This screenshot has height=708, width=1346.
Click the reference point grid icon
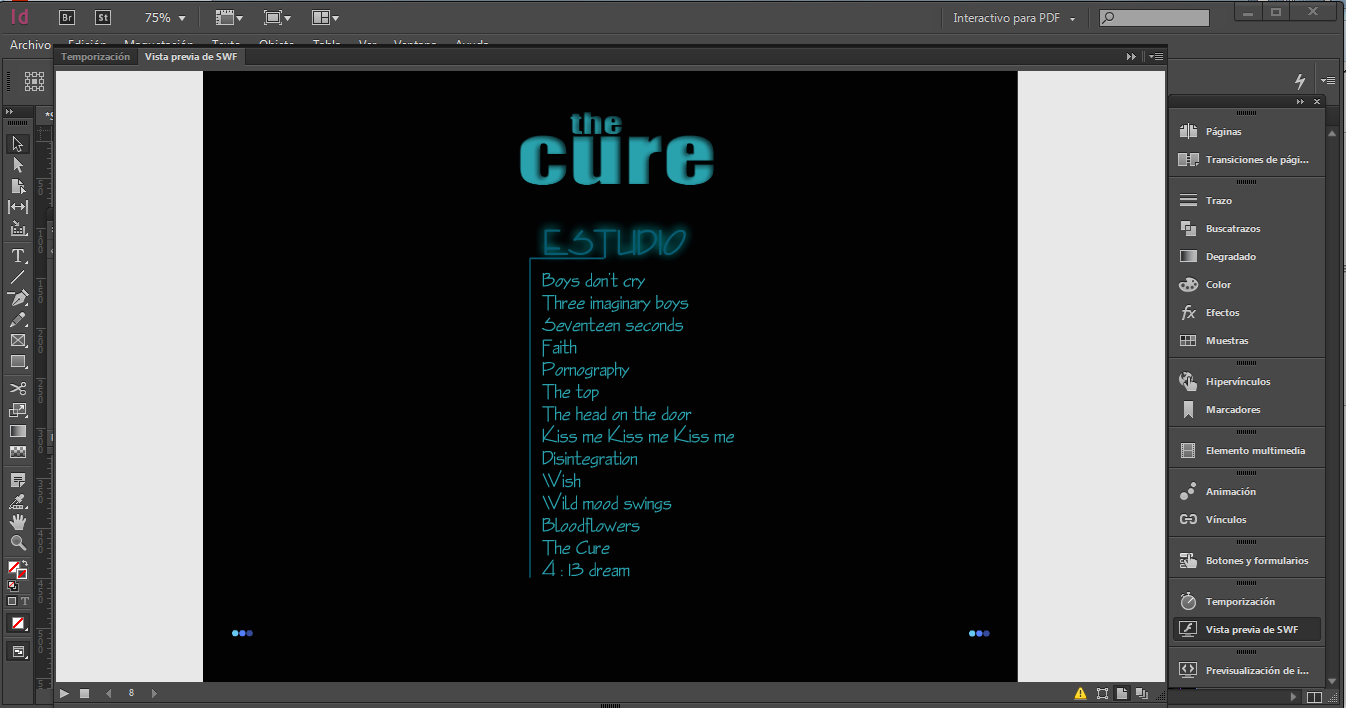[x=34, y=81]
